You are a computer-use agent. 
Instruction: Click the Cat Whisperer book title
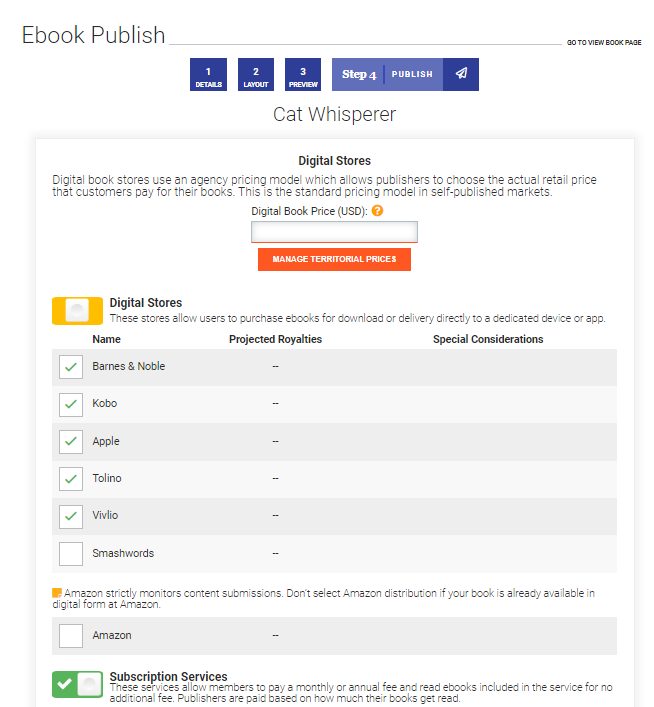pos(334,114)
